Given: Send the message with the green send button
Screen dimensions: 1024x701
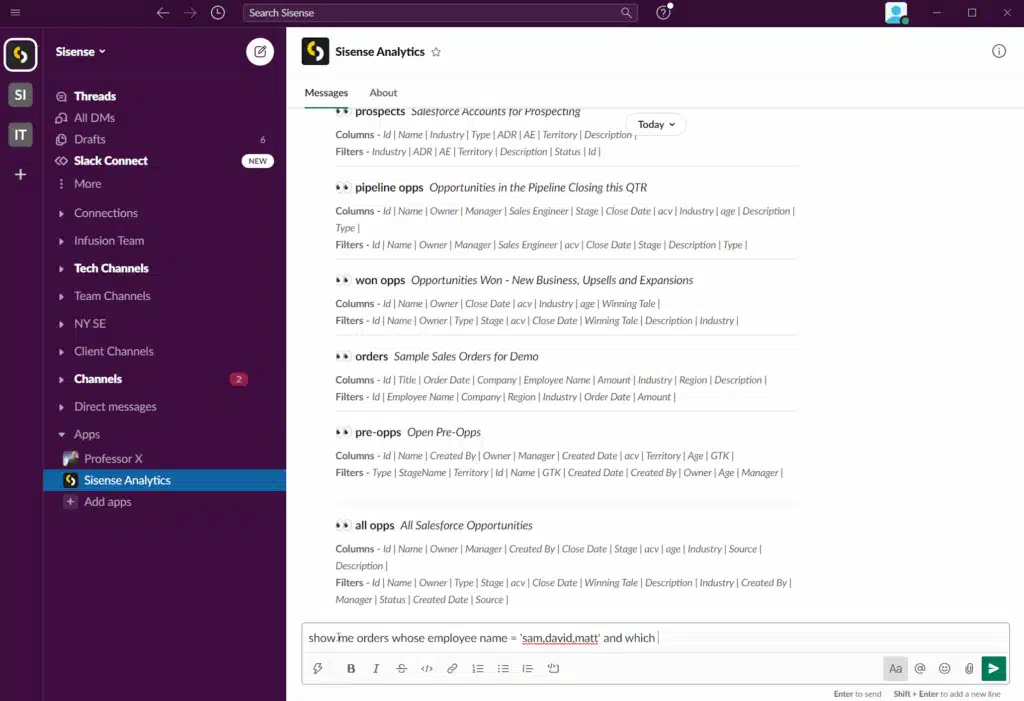Looking at the screenshot, I should point(993,668).
